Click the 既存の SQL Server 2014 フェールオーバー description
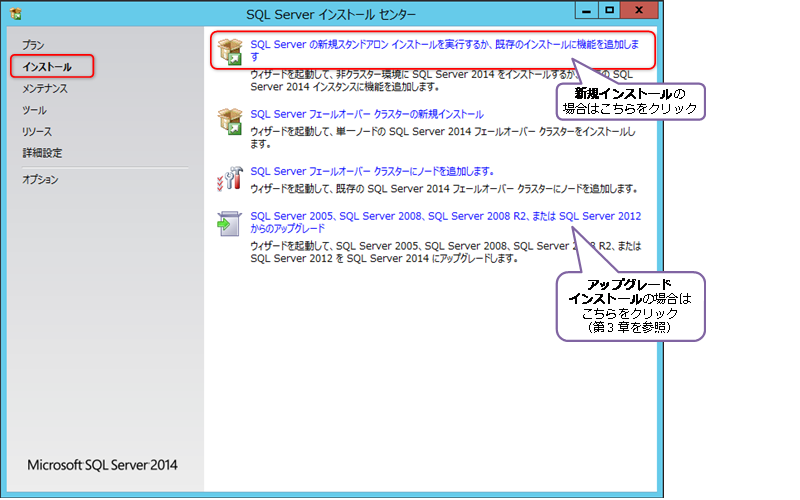Image resolution: width=800 pixels, height=500 pixels. pos(444,189)
